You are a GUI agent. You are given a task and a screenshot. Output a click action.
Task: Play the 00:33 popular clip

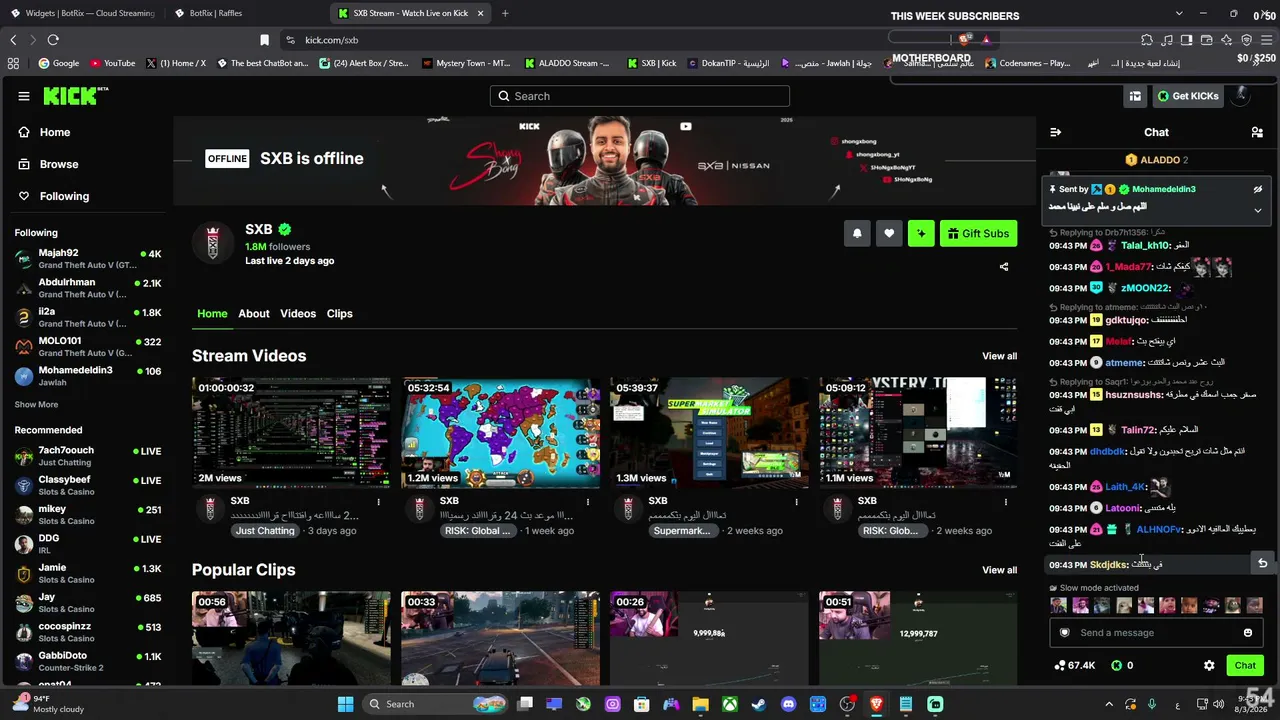pos(501,638)
